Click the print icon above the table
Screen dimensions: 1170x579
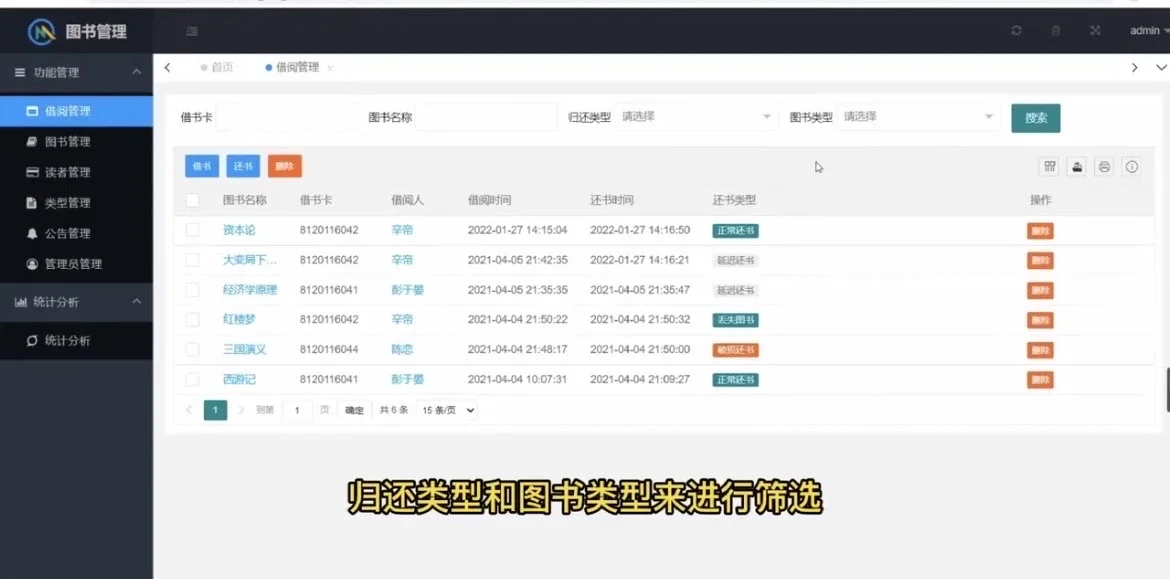click(x=1103, y=167)
